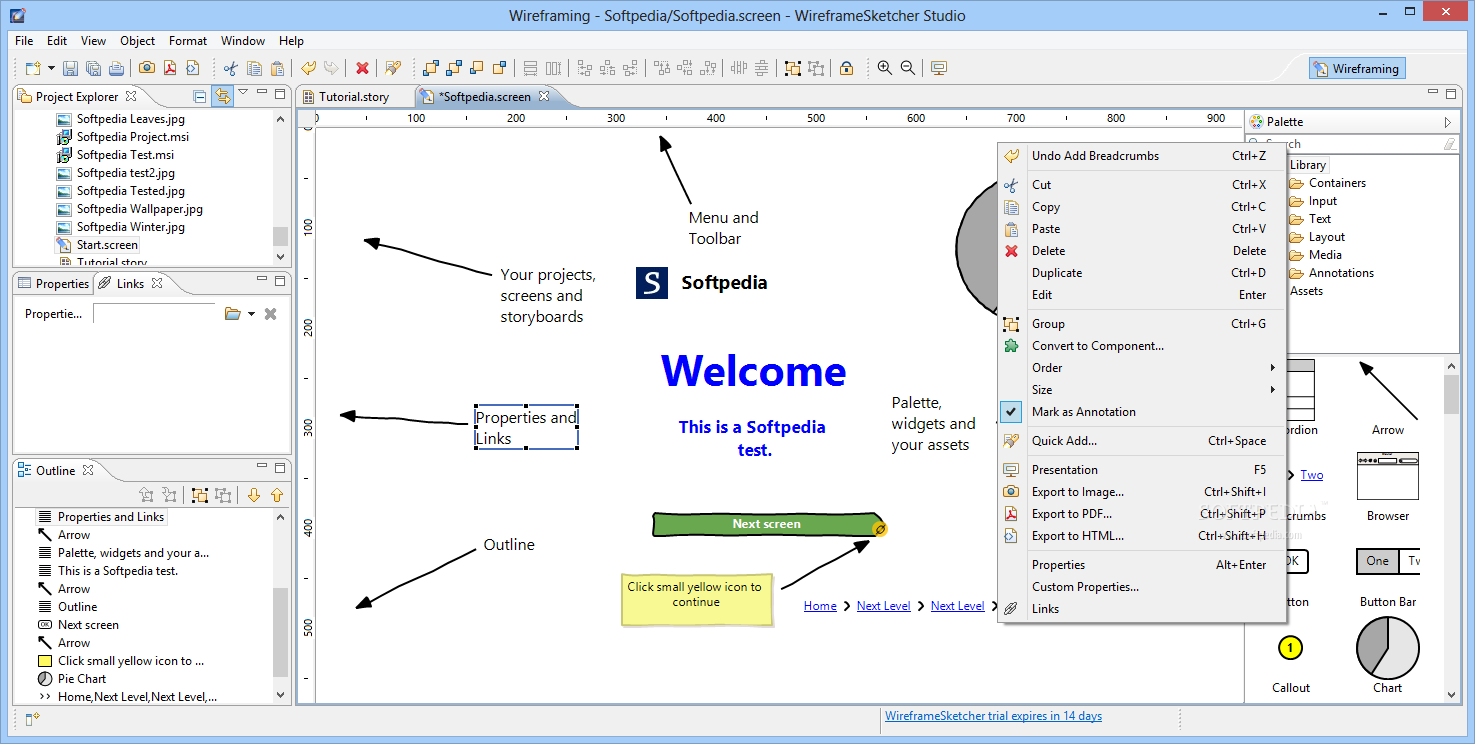
Task: Select the Callout widget in the palette
Action: click(1290, 662)
